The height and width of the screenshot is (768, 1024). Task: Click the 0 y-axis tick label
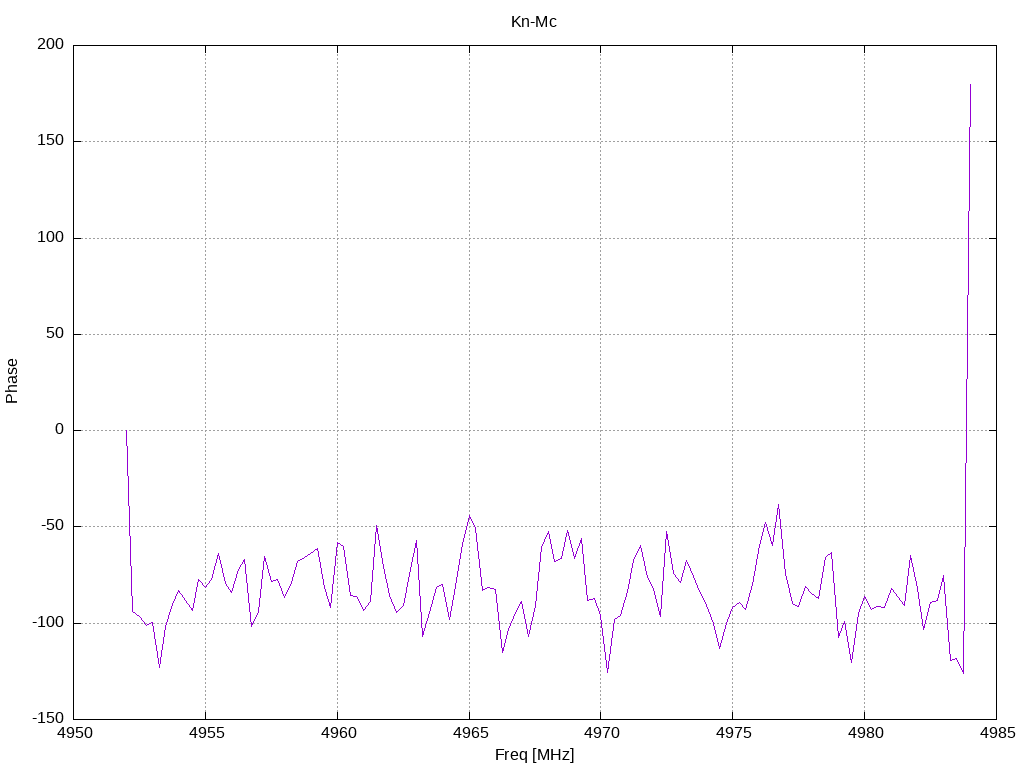[59, 430]
